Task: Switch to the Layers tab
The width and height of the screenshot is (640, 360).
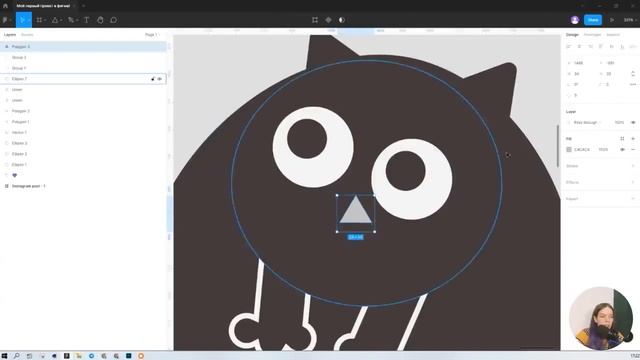Action: point(10,35)
